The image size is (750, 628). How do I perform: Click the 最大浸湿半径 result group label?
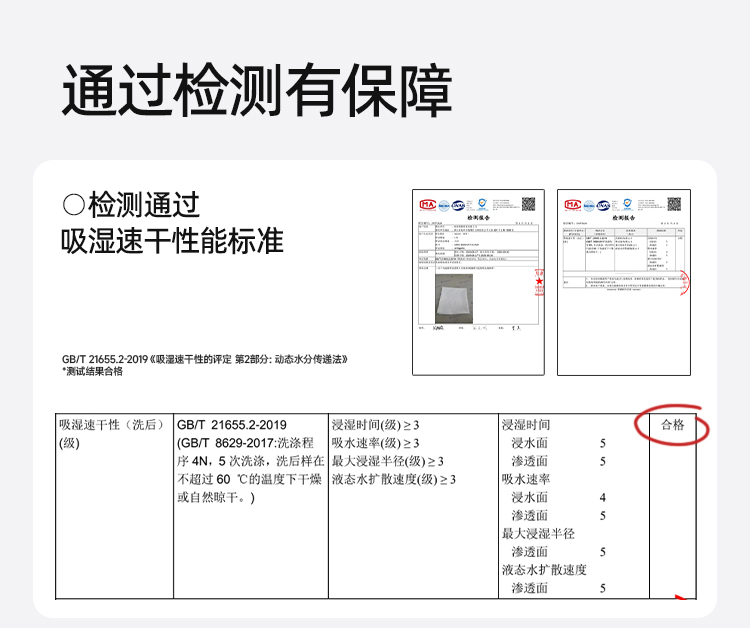coord(538,534)
